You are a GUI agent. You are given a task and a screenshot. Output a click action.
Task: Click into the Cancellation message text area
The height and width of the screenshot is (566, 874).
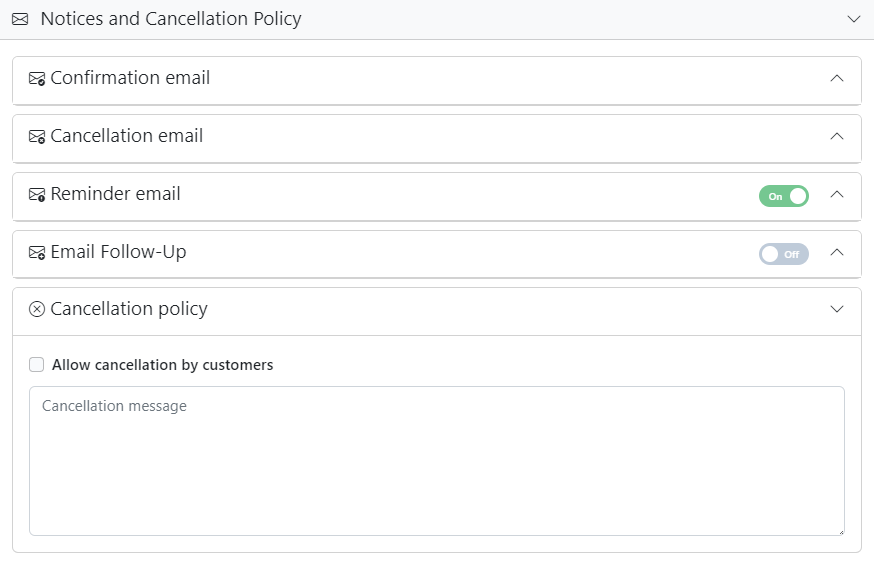436,461
